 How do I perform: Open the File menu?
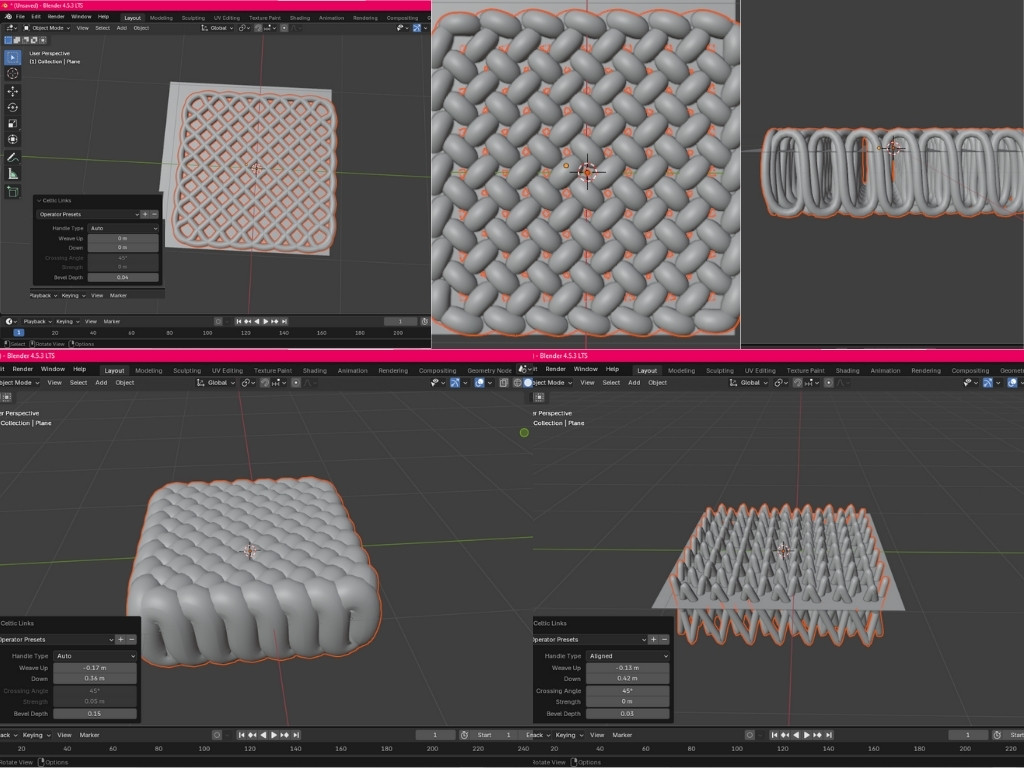pyautogui.click(x=20, y=17)
